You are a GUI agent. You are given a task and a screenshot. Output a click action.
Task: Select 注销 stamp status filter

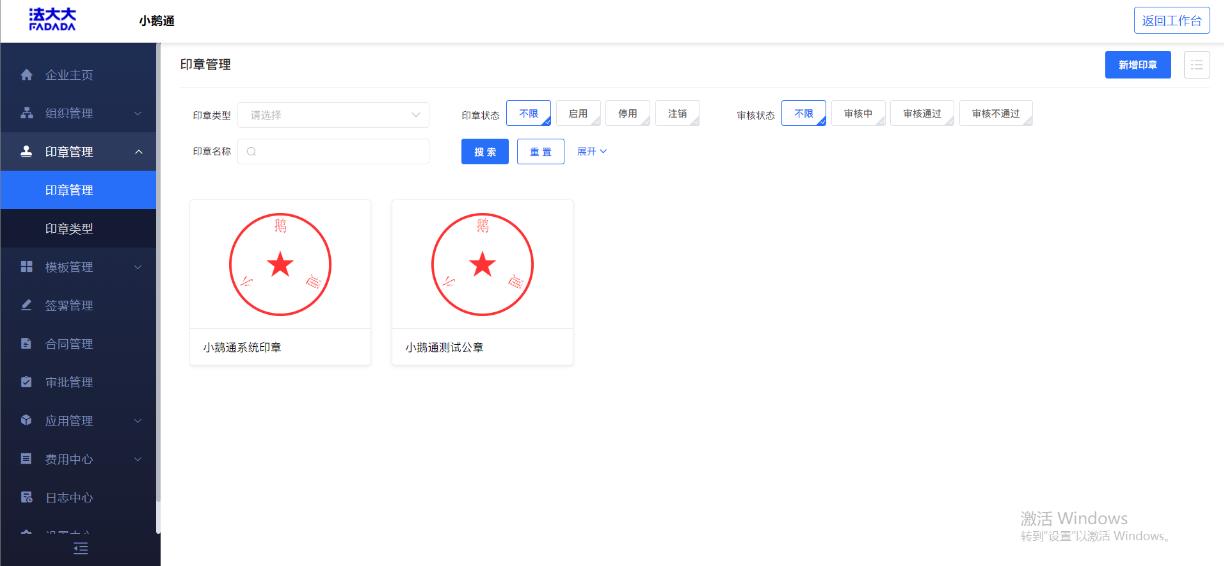click(x=677, y=114)
